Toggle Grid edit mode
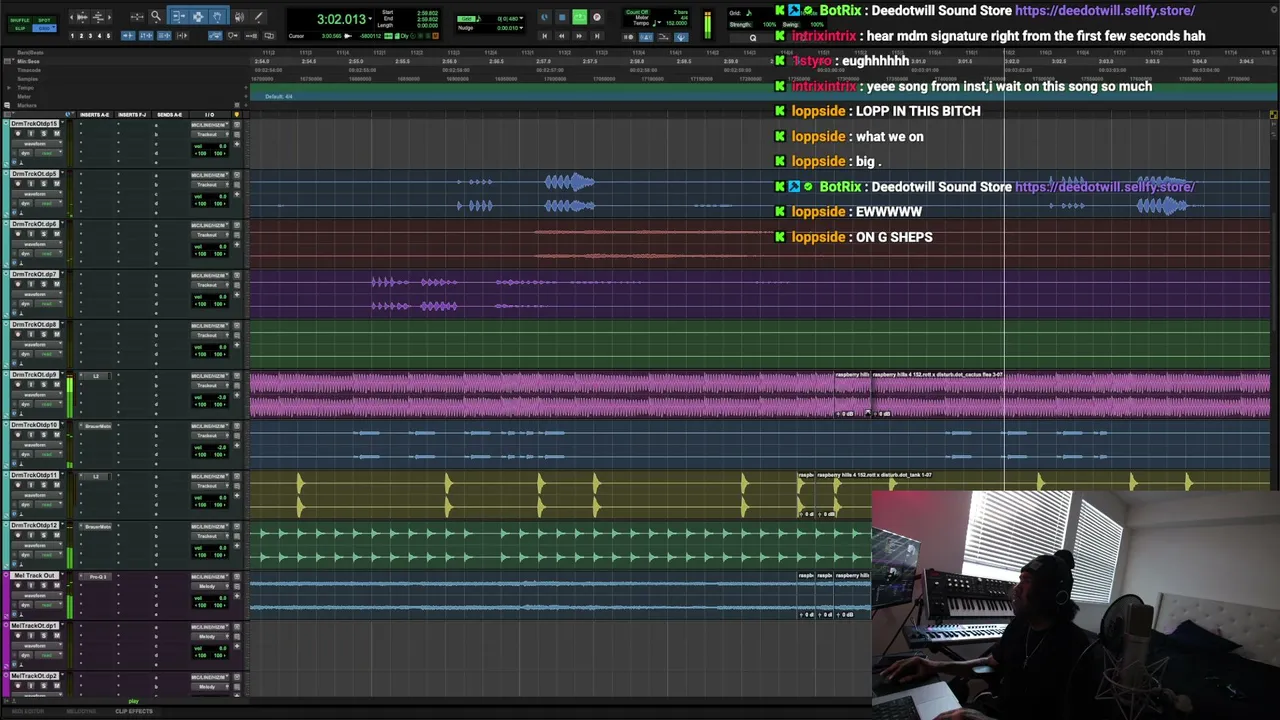 coord(42,28)
